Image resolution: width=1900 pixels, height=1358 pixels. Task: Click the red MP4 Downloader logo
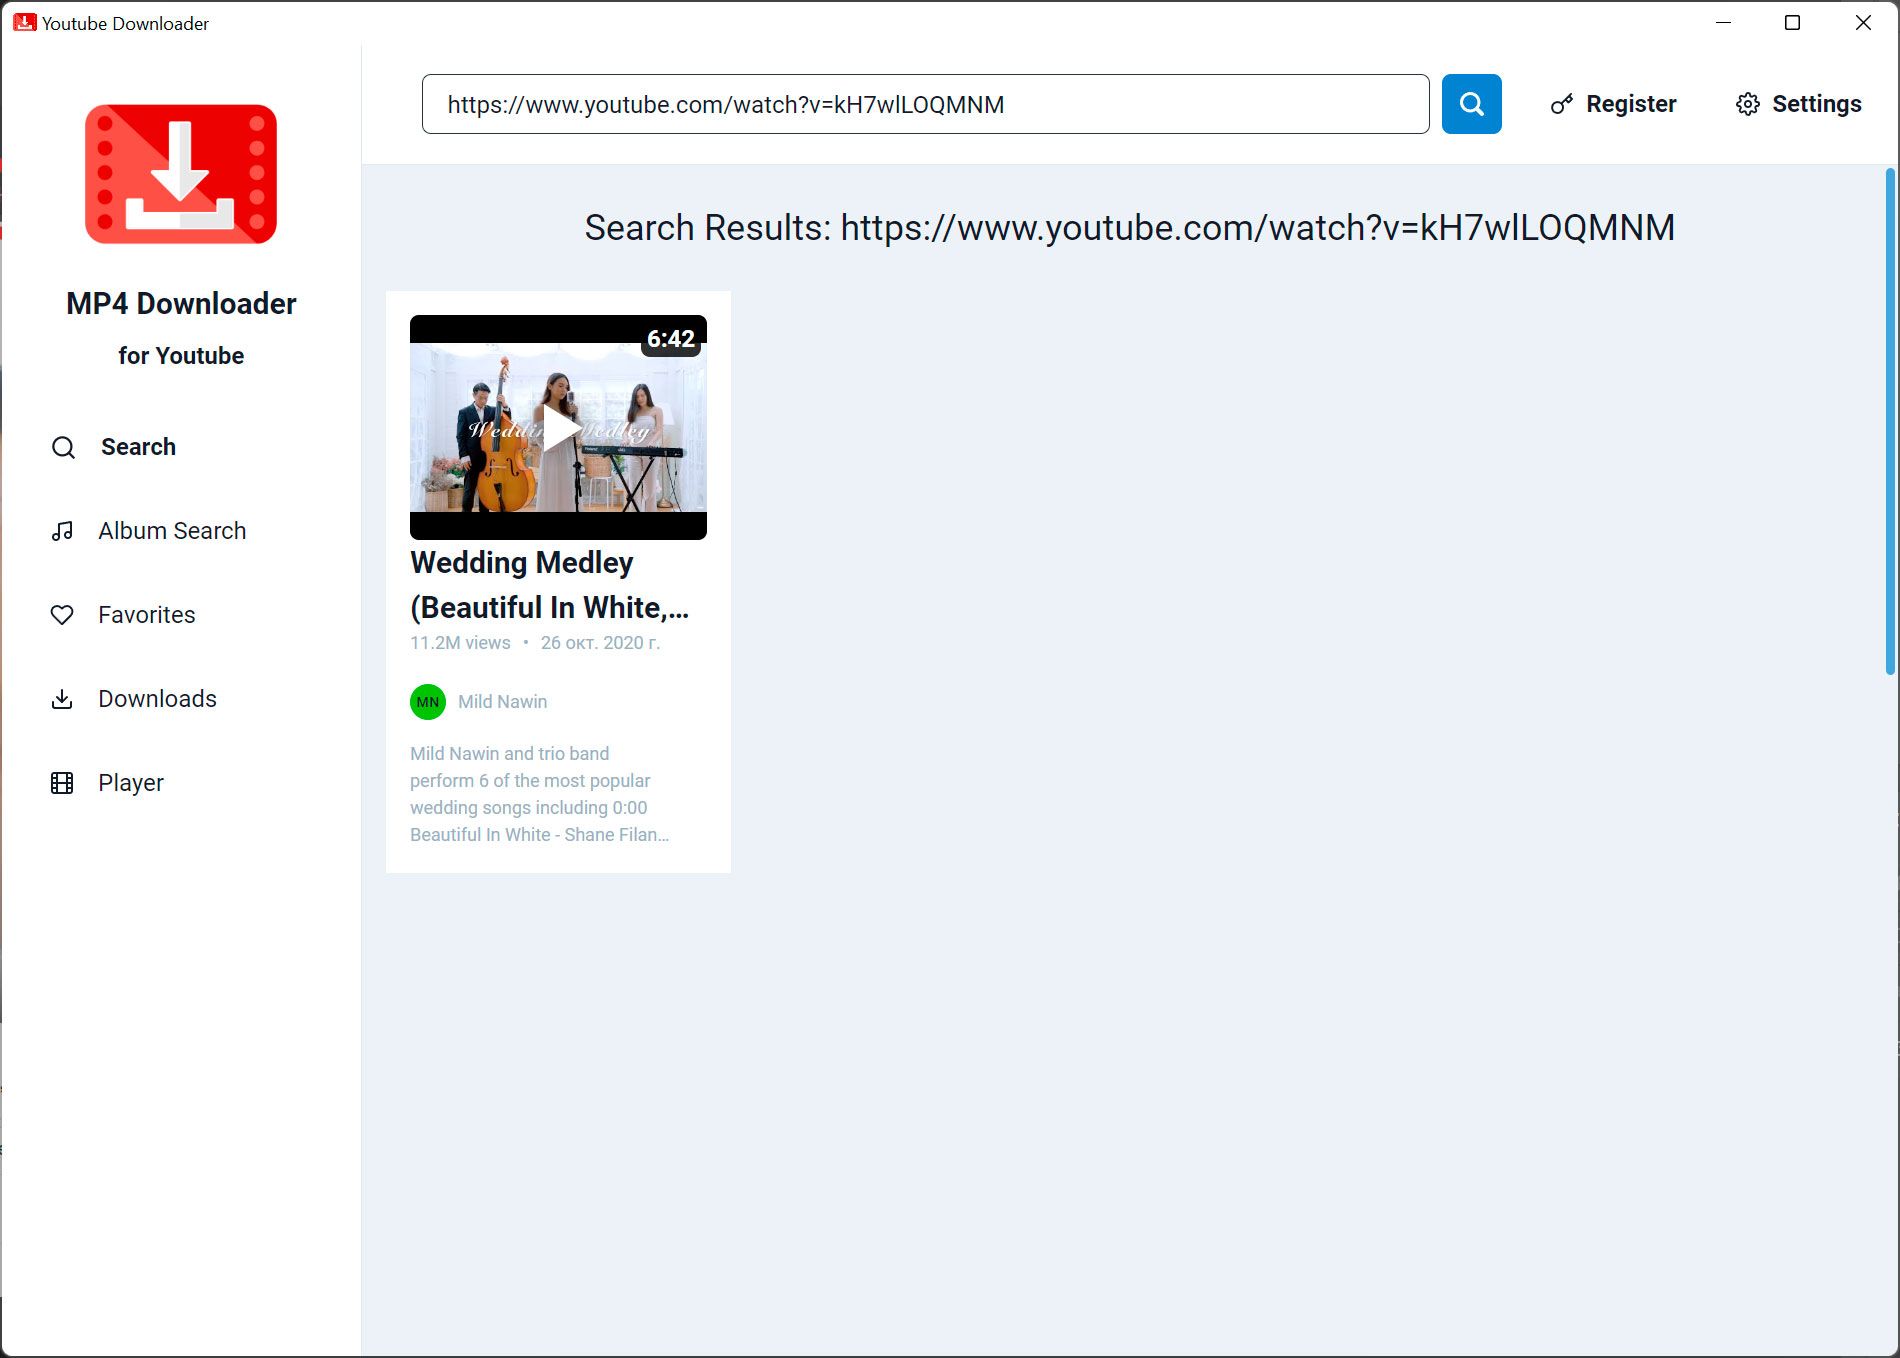pos(181,174)
